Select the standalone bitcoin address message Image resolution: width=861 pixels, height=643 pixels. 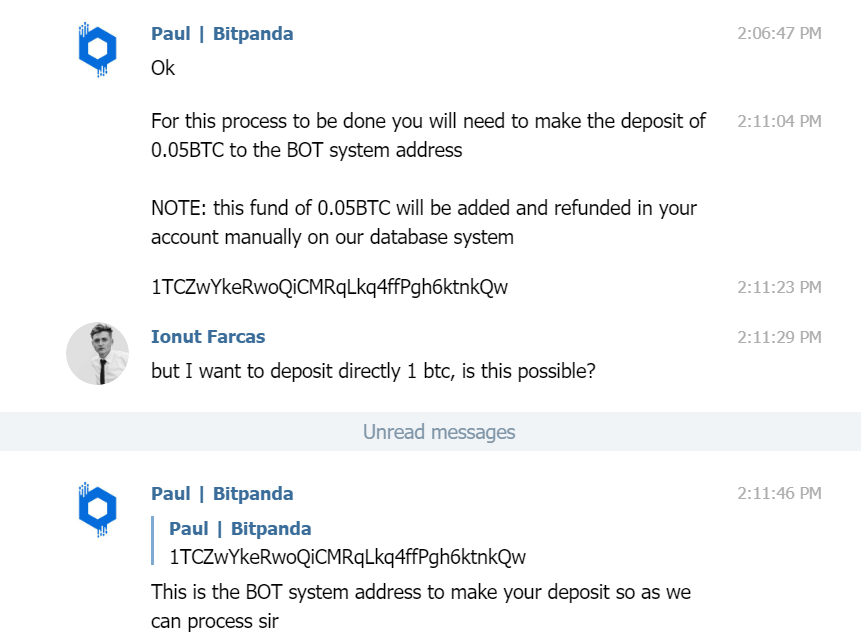pos(329,287)
